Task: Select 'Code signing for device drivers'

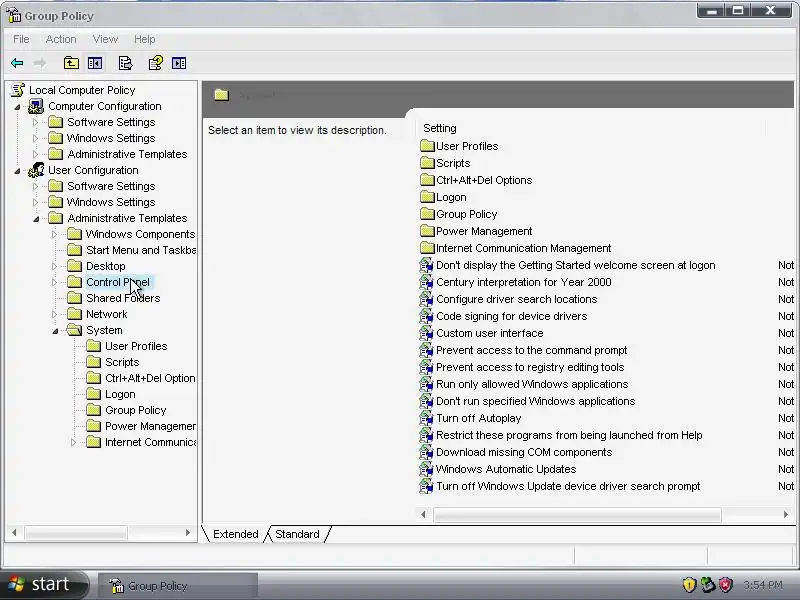Action: (511, 316)
